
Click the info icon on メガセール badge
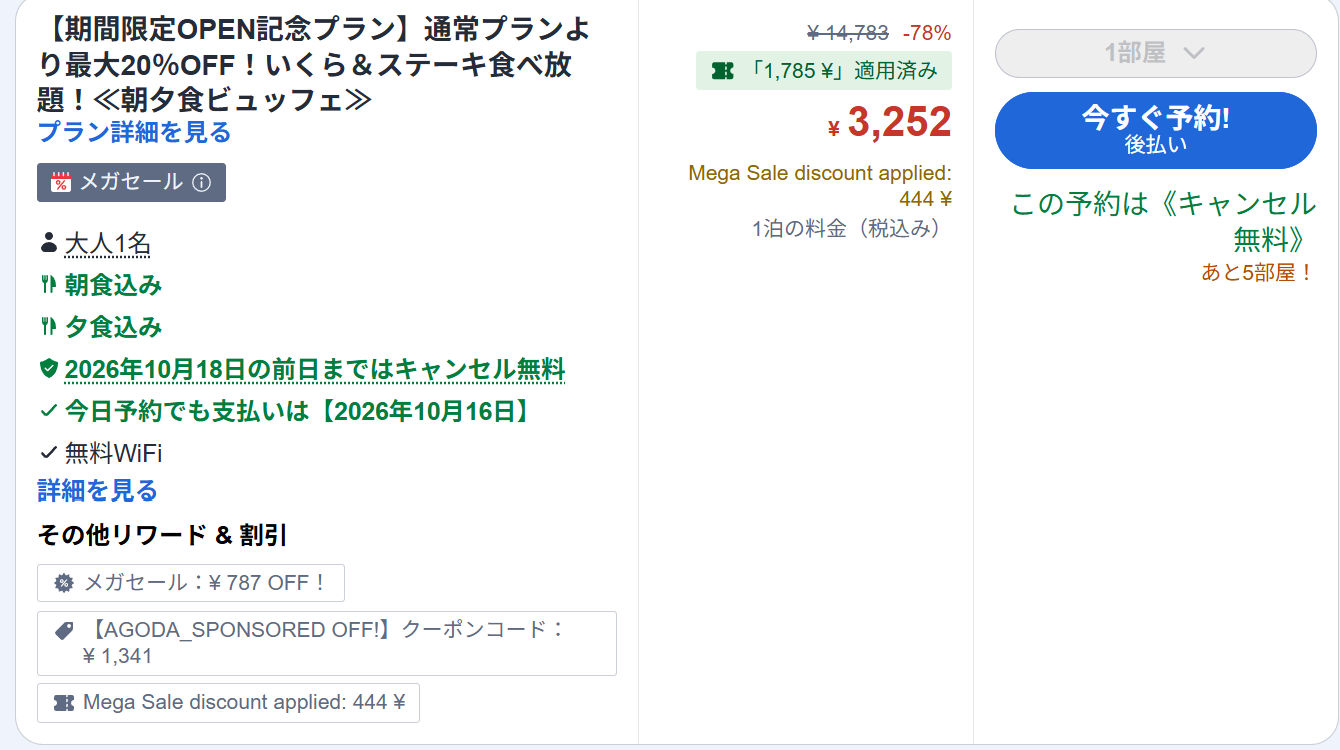pos(201,182)
